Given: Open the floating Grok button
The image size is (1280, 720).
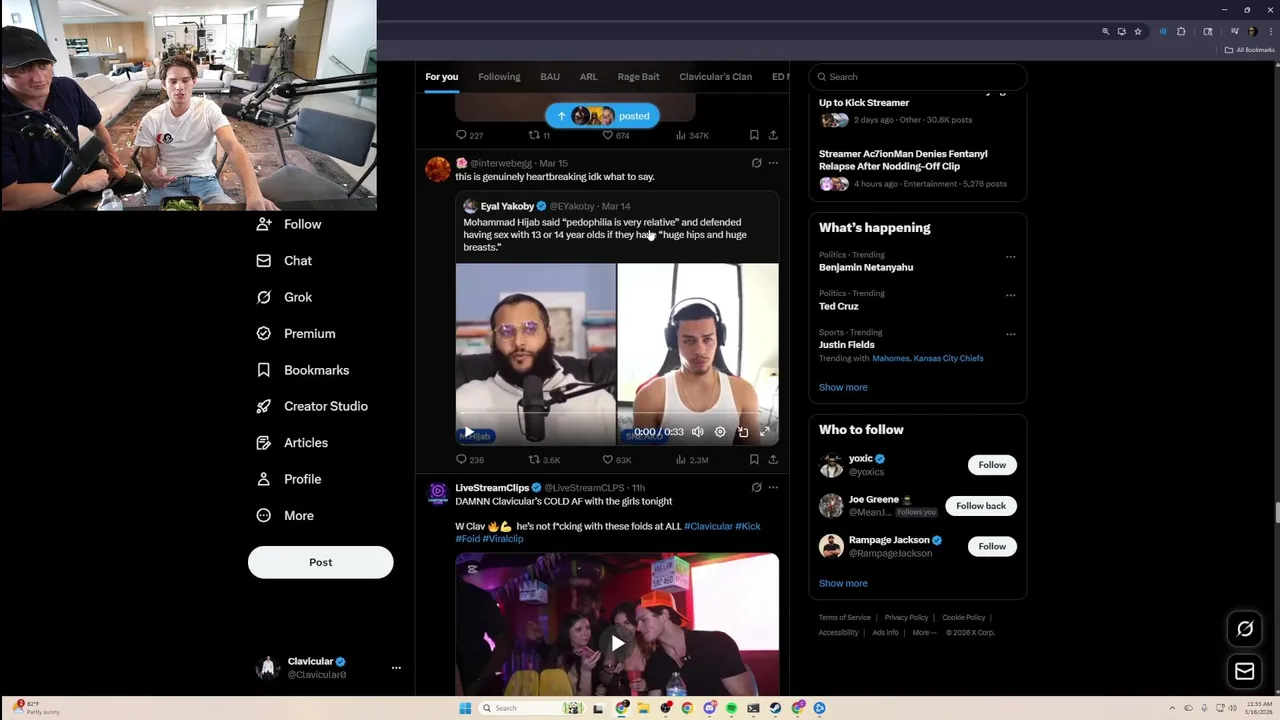Looking at the screenshot, I should point(1245,629).
